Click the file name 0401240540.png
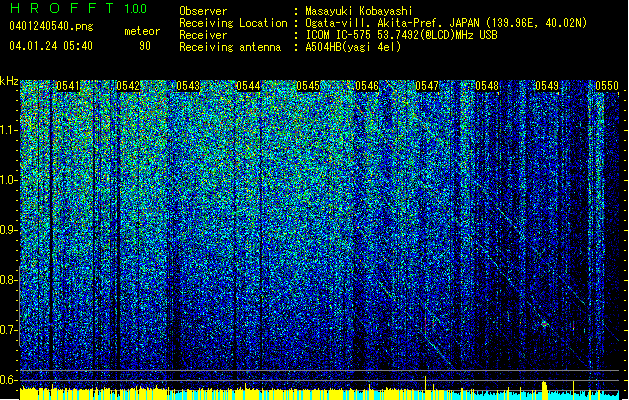 (x=51, y=27)
